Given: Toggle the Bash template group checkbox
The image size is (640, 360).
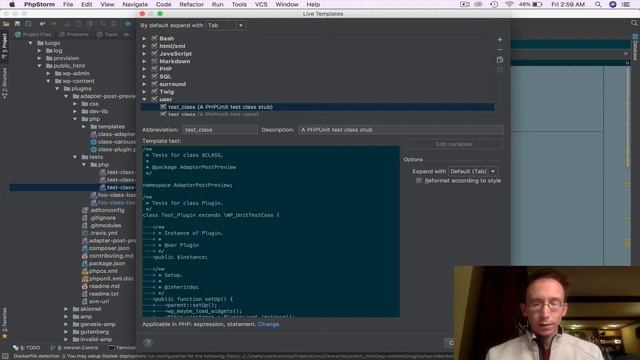Looking at the screenshot, I should pyautogui.click(x=154, y=38).
